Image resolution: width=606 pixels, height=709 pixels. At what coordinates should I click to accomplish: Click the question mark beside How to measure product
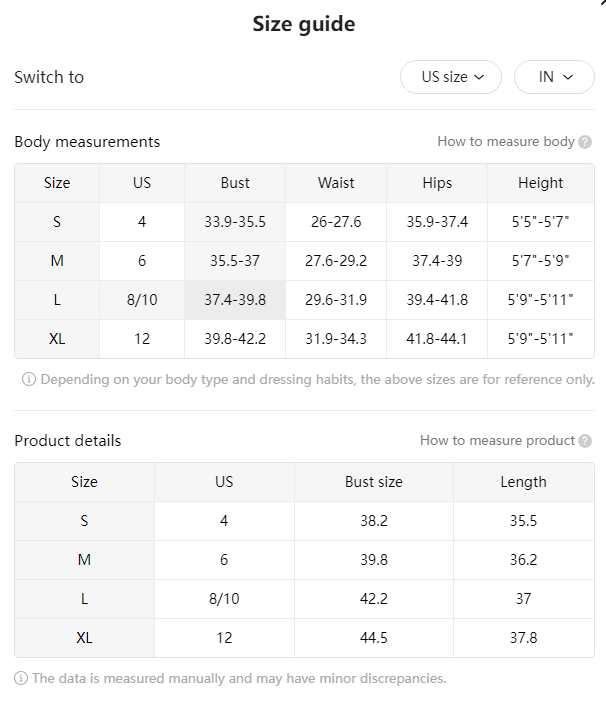click(585, 441)
